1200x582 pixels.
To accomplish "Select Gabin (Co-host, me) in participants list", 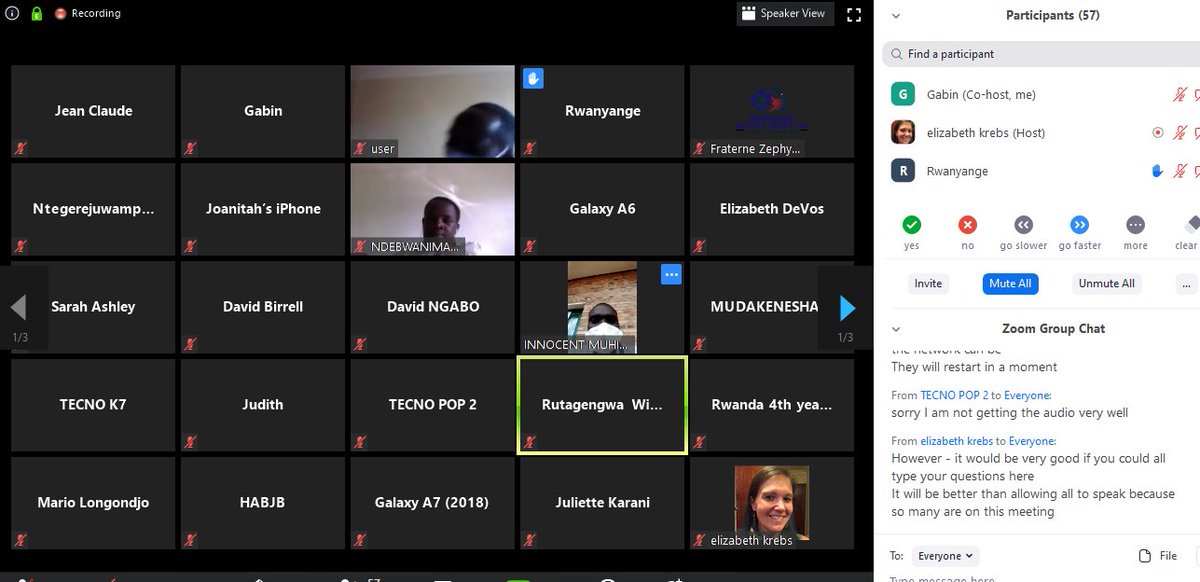I will pos(1041,95).
